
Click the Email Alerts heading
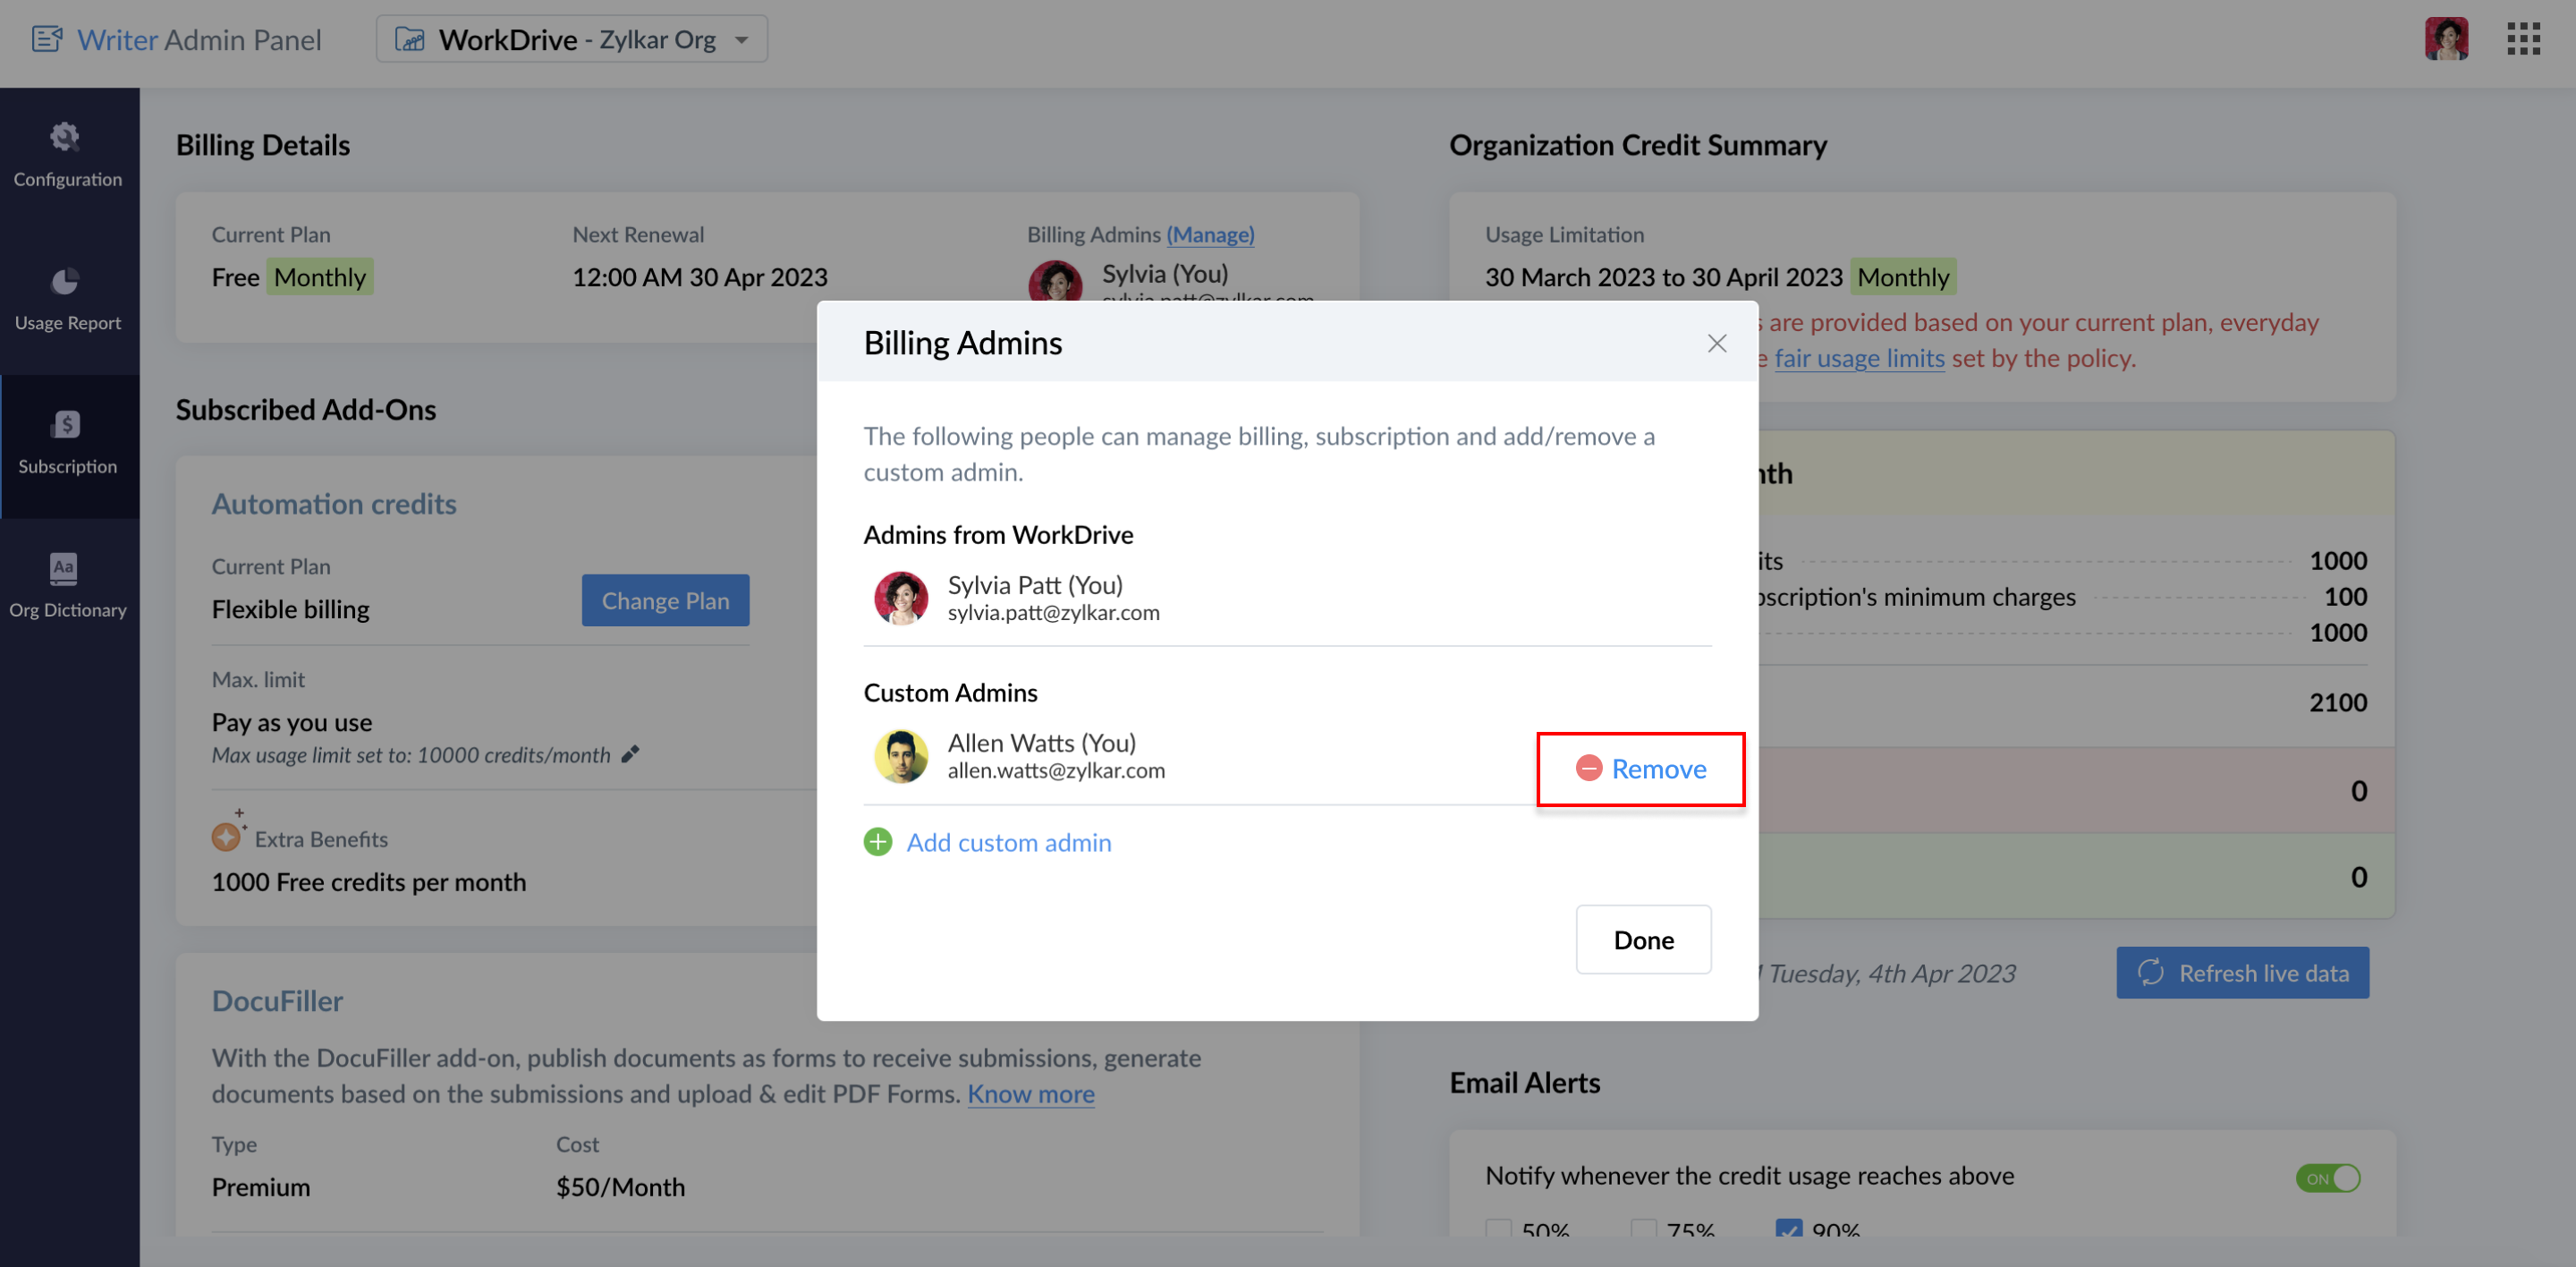[1524, 1083]
